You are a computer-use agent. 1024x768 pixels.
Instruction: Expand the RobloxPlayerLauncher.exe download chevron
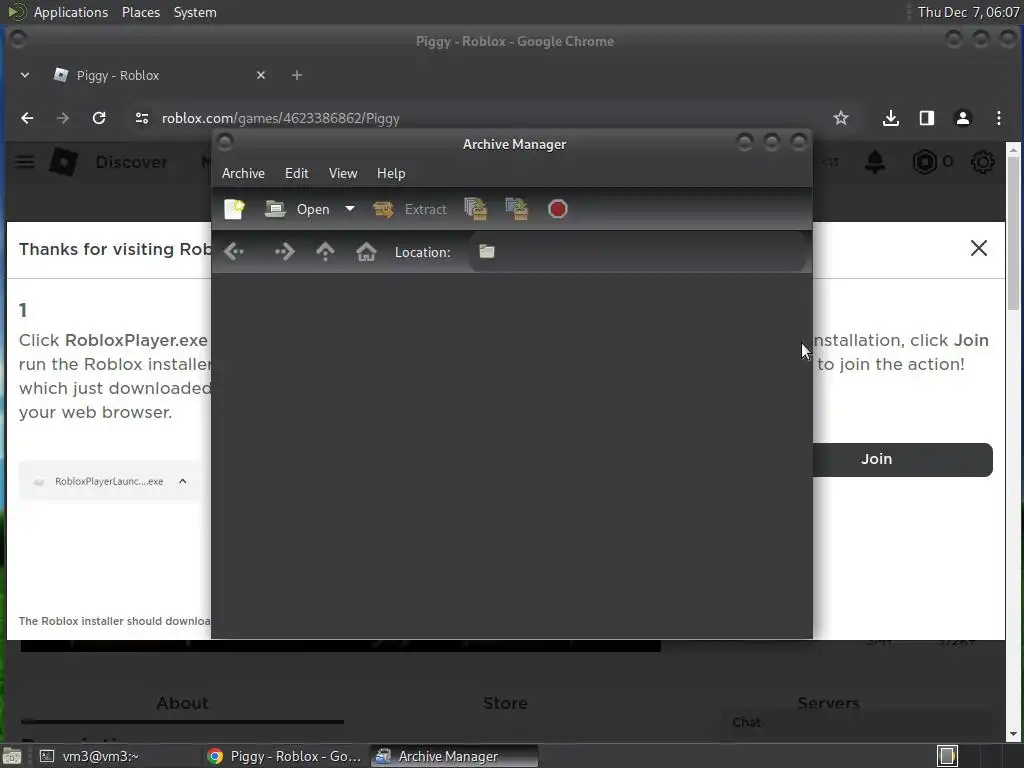[182, 481]
